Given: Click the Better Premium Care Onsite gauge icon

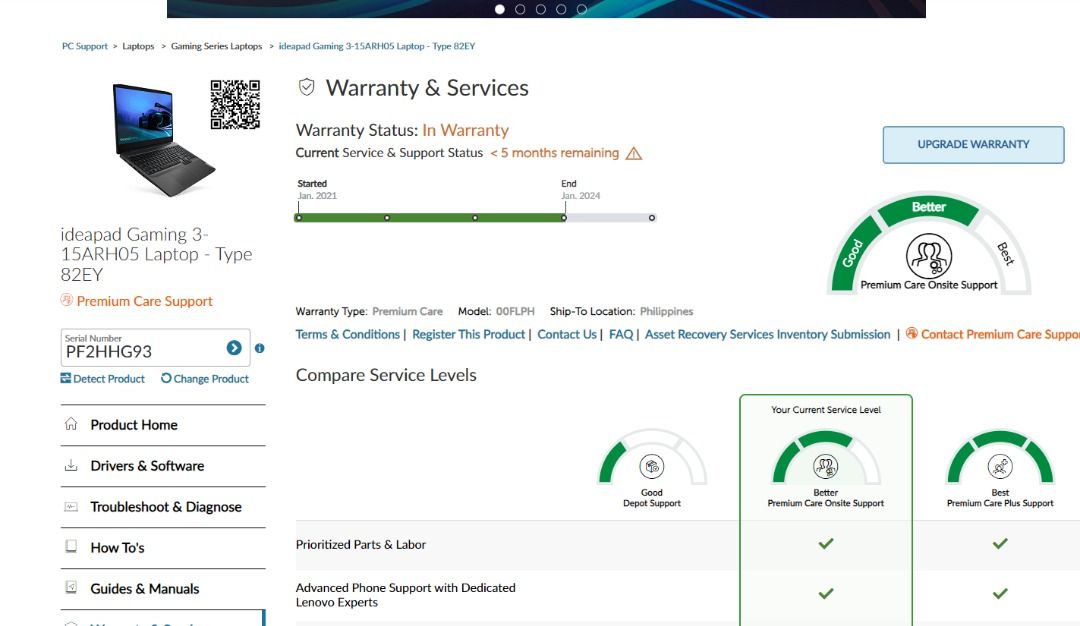Looking at the screenshot, I should point(825,466).
